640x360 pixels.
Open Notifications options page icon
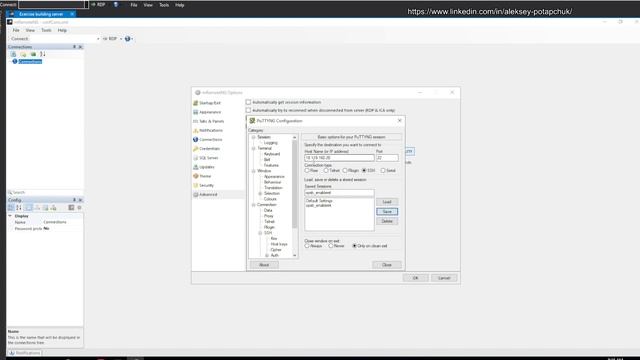point(196,130)
